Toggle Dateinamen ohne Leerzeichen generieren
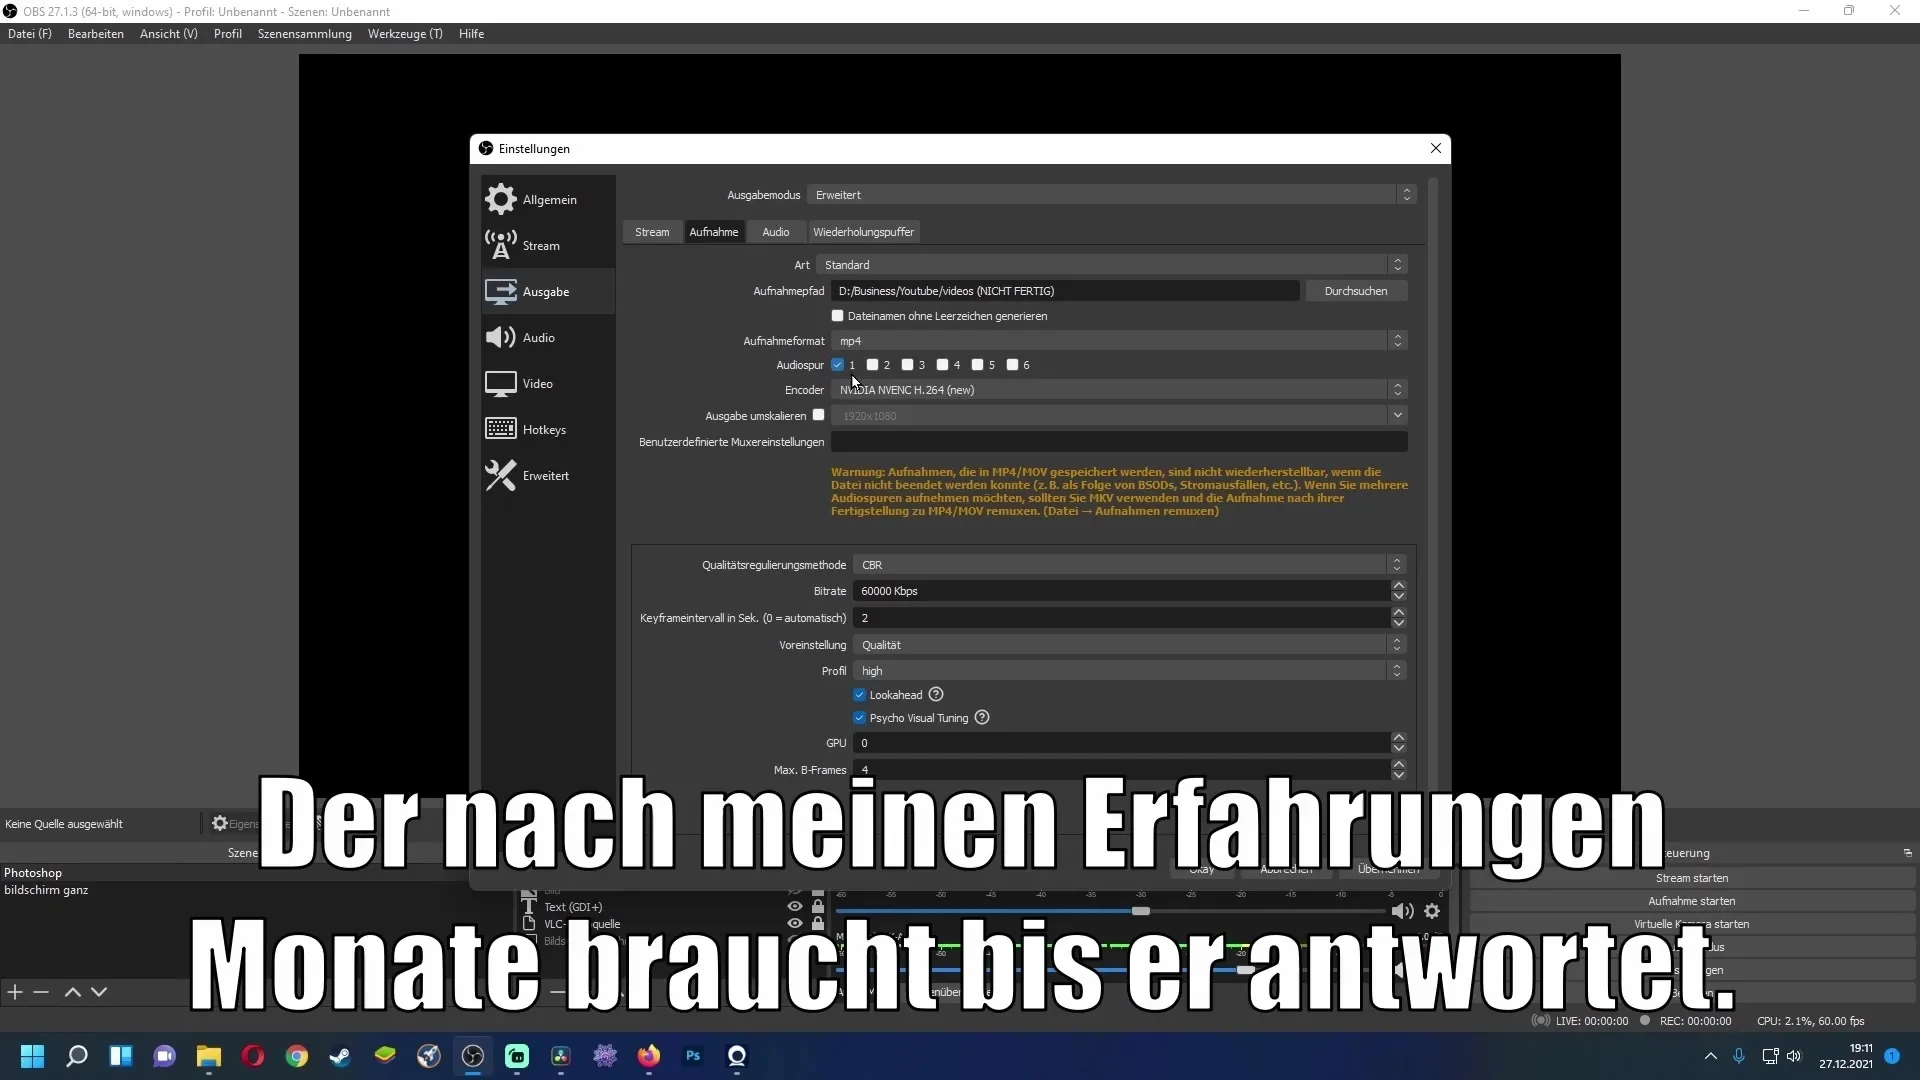The image size is (1920, 1080). pyautogui.click(x=836, y=315)
